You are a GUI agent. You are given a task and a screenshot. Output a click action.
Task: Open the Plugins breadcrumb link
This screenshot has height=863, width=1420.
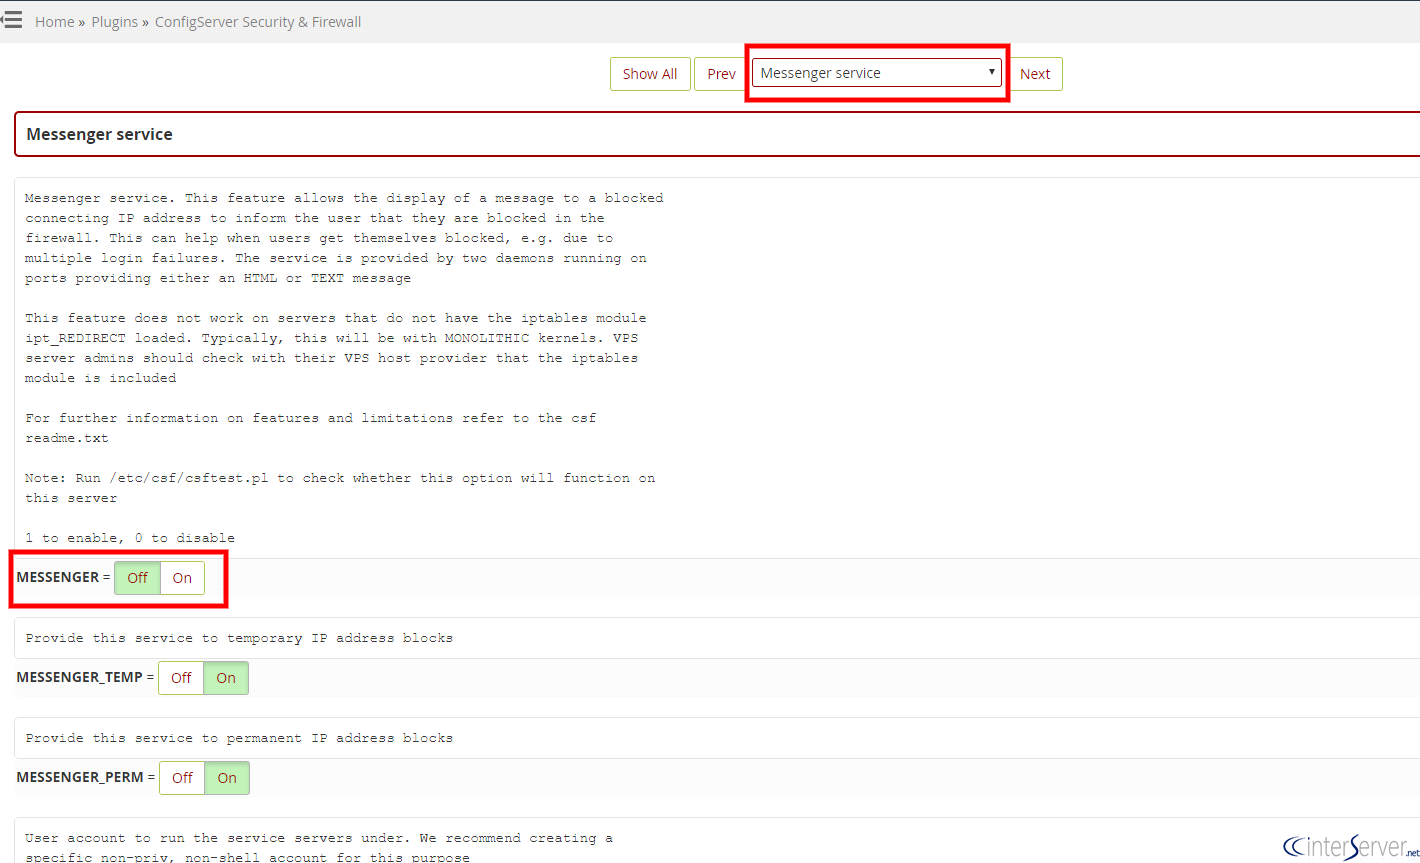pos(115,21)
